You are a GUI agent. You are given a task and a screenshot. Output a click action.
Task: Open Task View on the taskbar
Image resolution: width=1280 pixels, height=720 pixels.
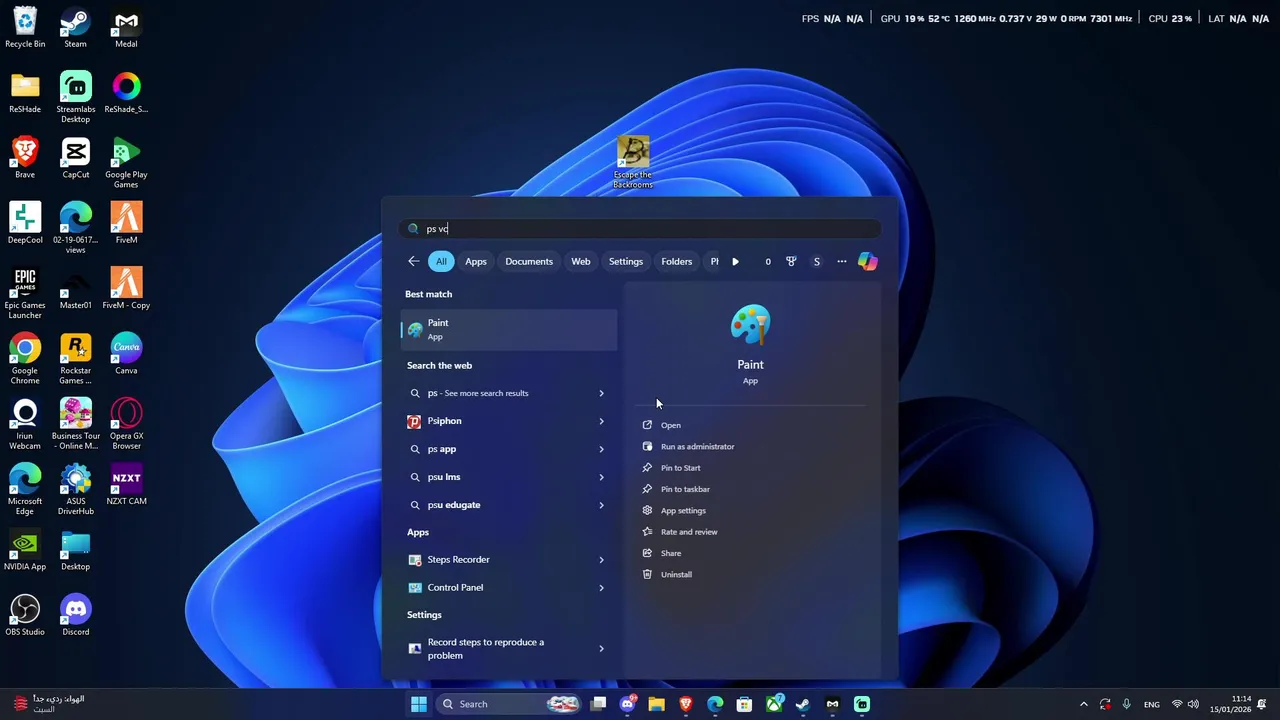pyautogui.click(x=598, y=704)
